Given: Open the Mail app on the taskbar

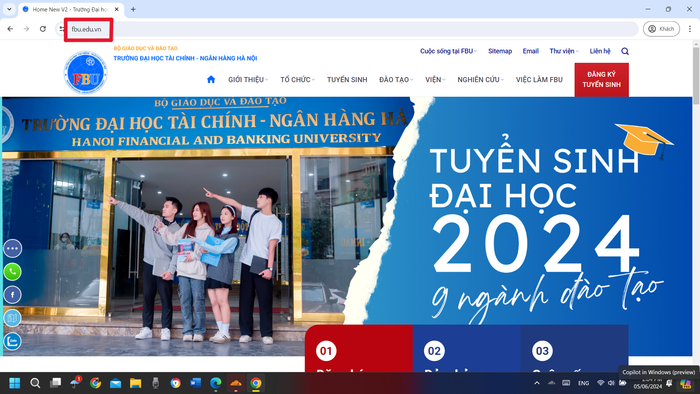Looking at the screenshot, I should pos(115,383).
